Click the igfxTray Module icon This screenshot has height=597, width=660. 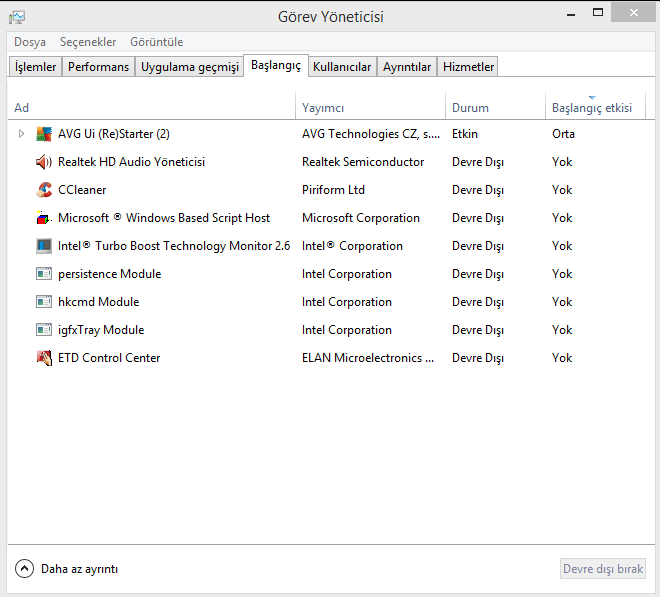pos(44,330)
